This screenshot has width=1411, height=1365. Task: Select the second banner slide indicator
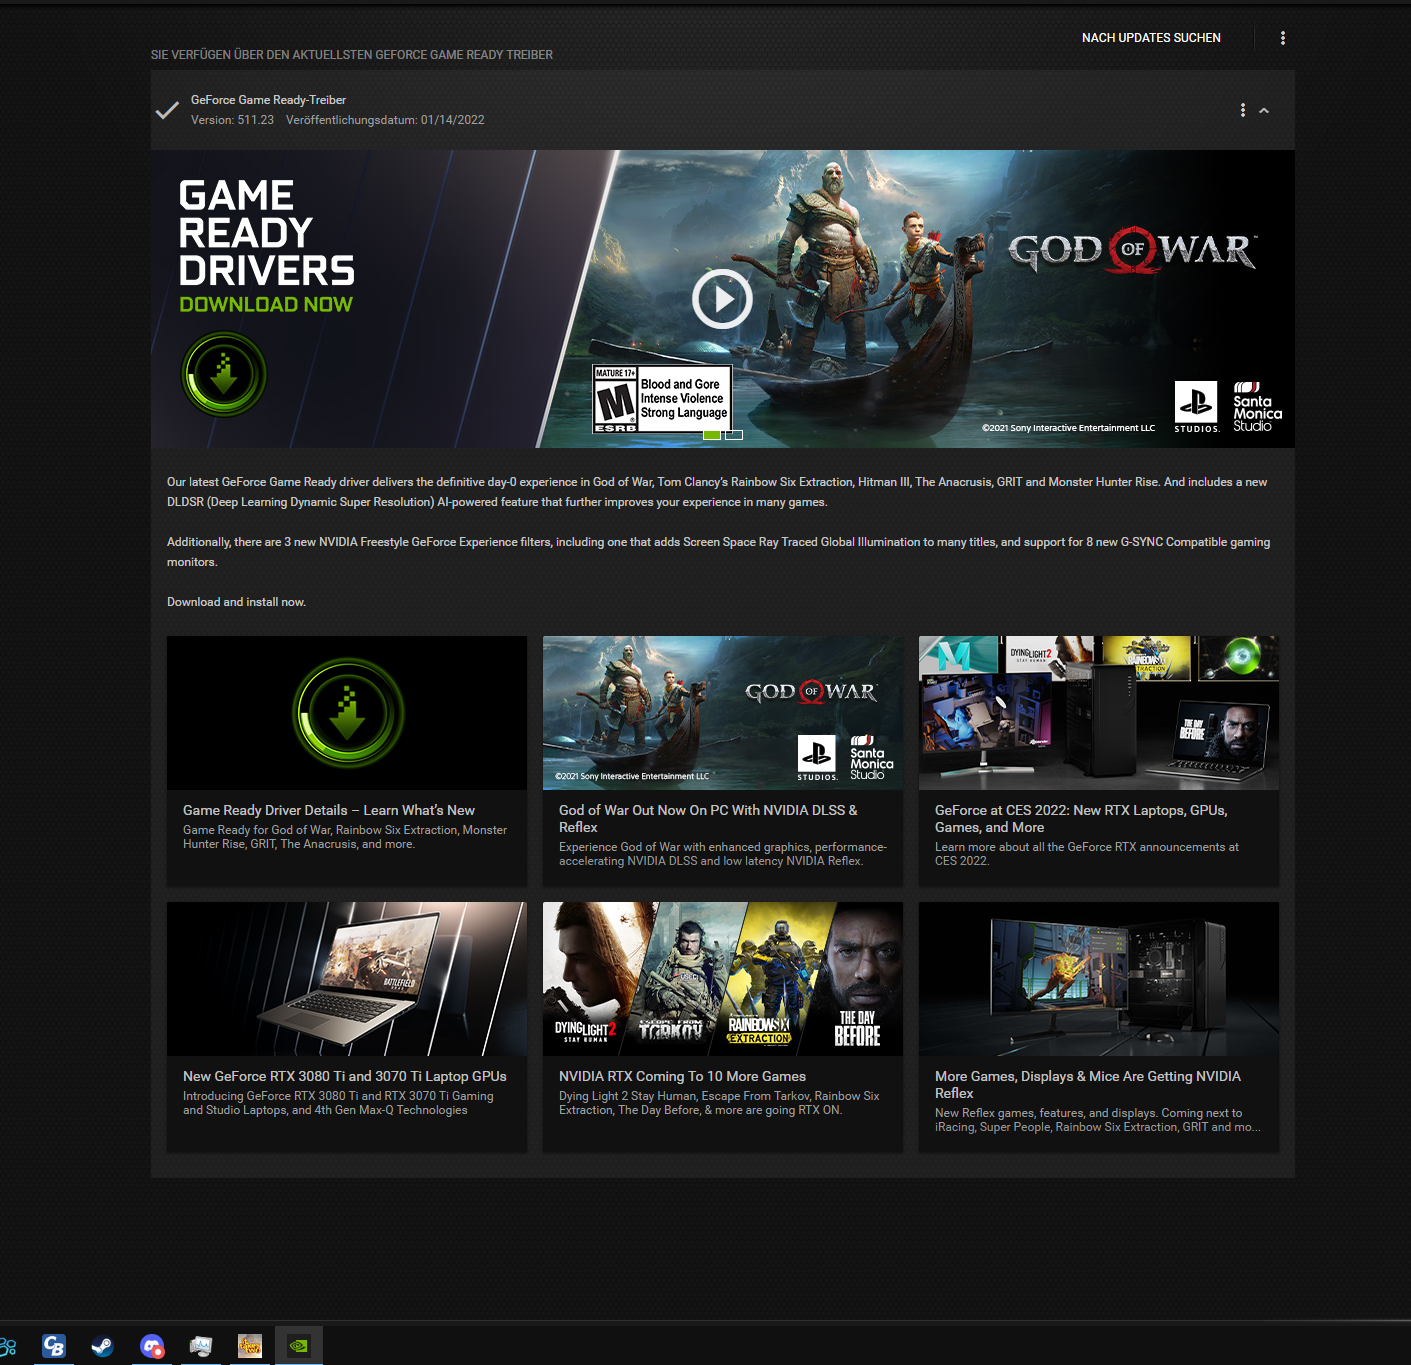(734, 435)
